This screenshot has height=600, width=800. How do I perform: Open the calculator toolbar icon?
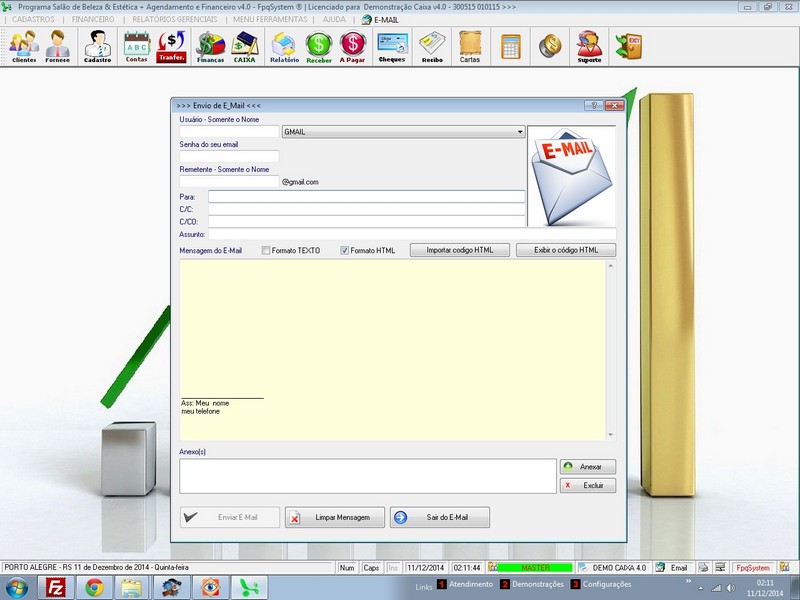(511, 46)
